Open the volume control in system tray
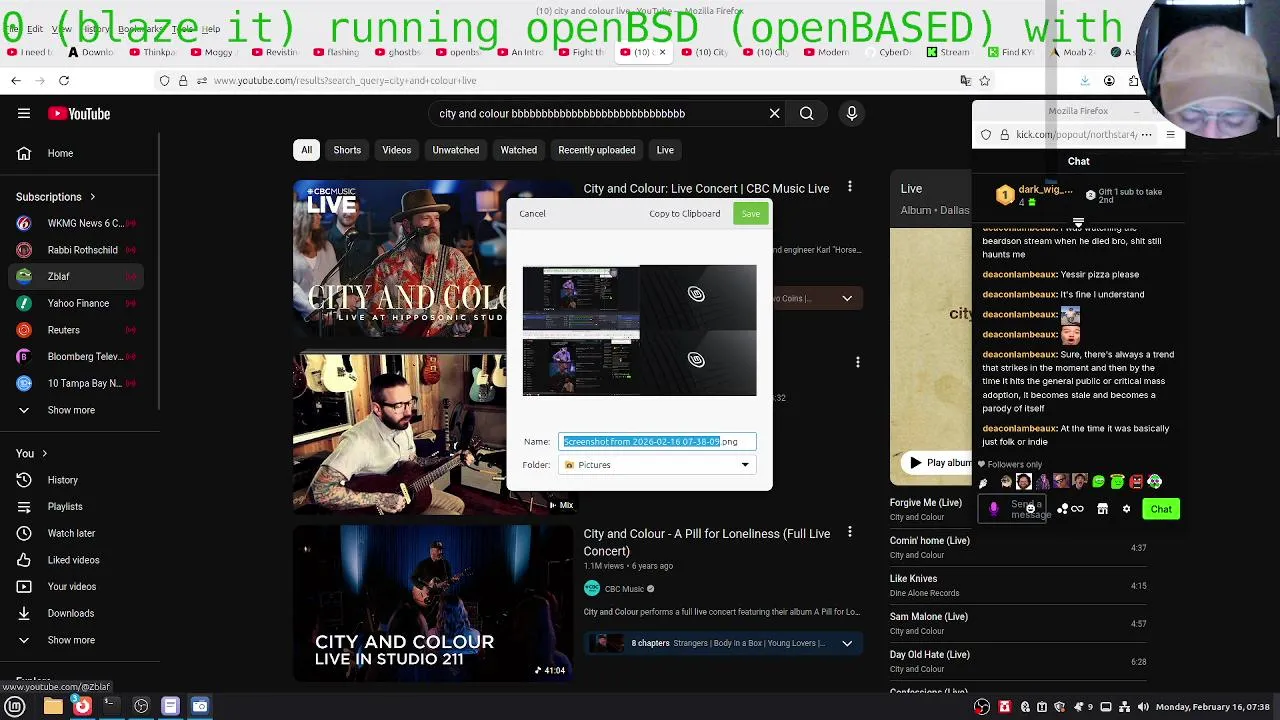Image resolution: width=1280 pixels, height=720 pixels. (x=1143, y=707)
